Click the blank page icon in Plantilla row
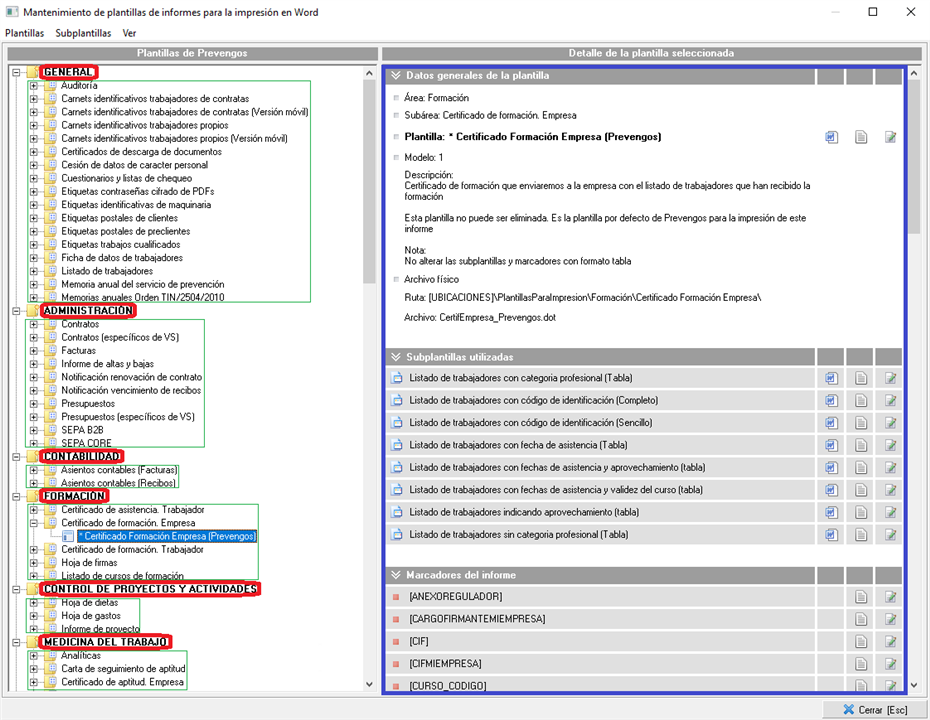 [860, 137]
